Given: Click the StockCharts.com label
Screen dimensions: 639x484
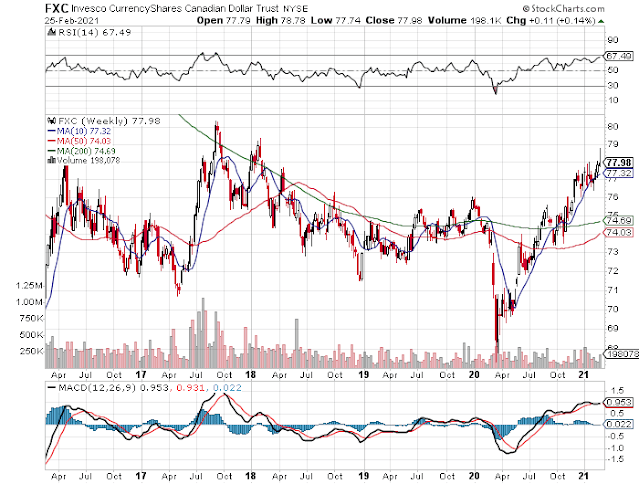Looking at the screenshot, I should (x=564, y=9).
